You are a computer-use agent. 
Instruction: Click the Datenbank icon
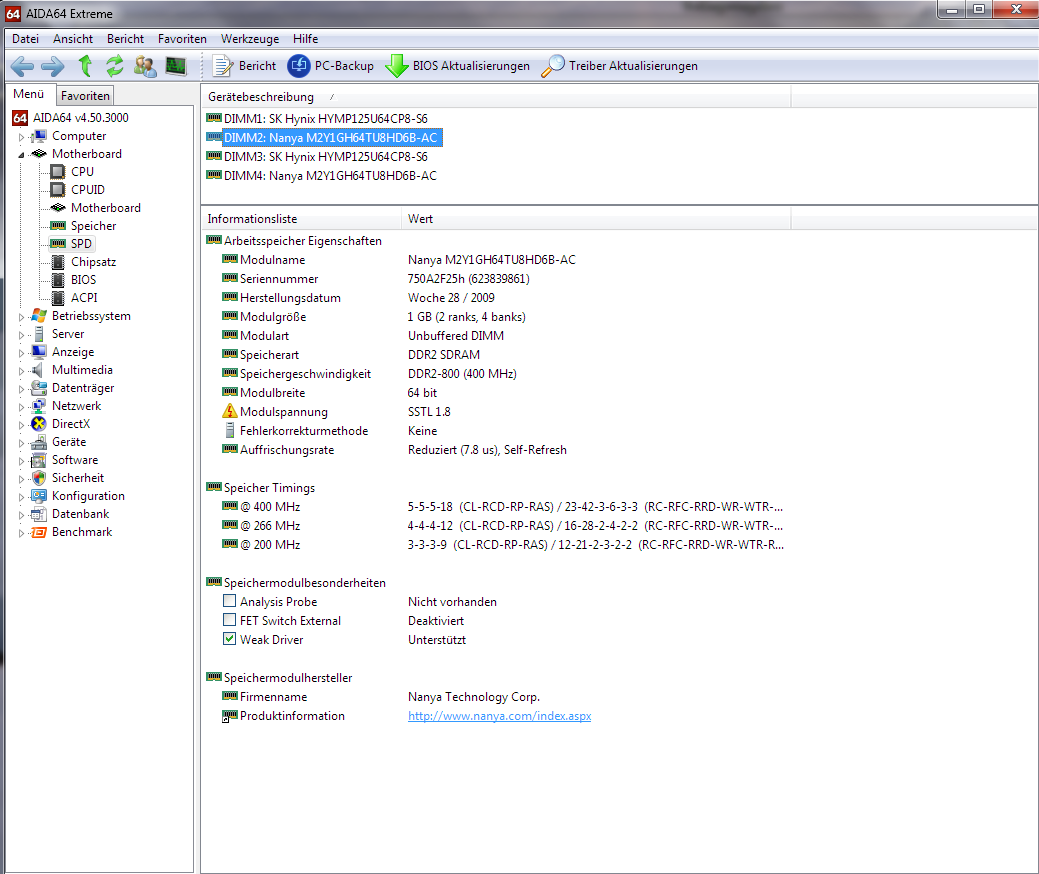coord(39,514)
